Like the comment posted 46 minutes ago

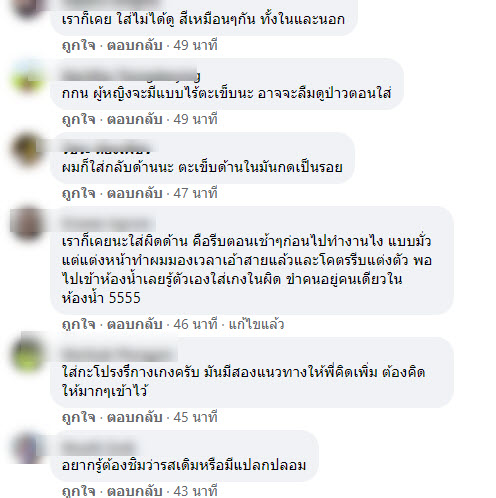[x=79, y=324]
